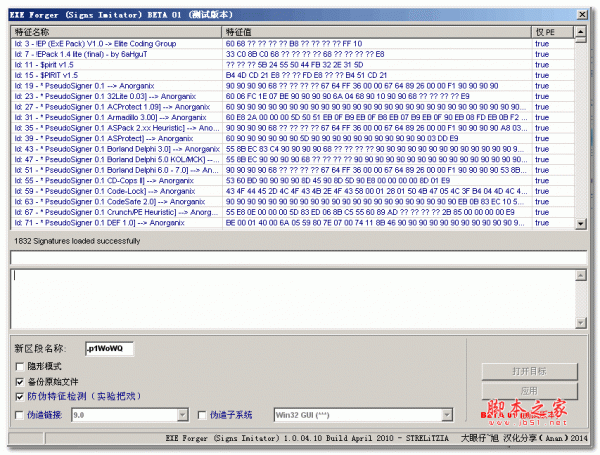Select row Id: 43 PseudoSigner Borland Delphi 3.0

pyautogui.click(x=293, y=149)
